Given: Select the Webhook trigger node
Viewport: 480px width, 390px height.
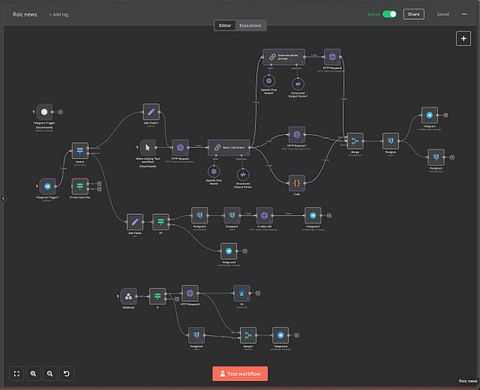Looking at the screenshot, I should point(129,296).
